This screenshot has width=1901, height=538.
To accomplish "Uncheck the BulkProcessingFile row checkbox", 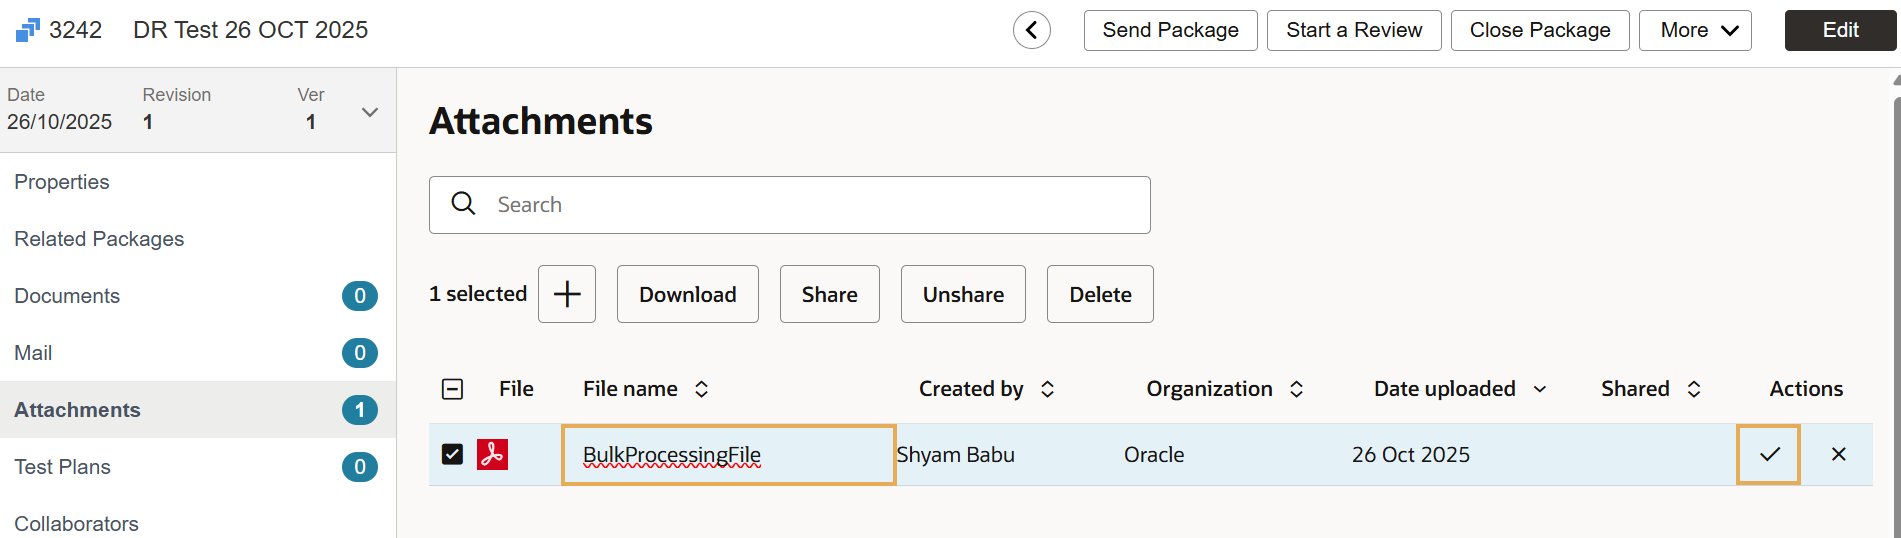I will click(452, 454).
